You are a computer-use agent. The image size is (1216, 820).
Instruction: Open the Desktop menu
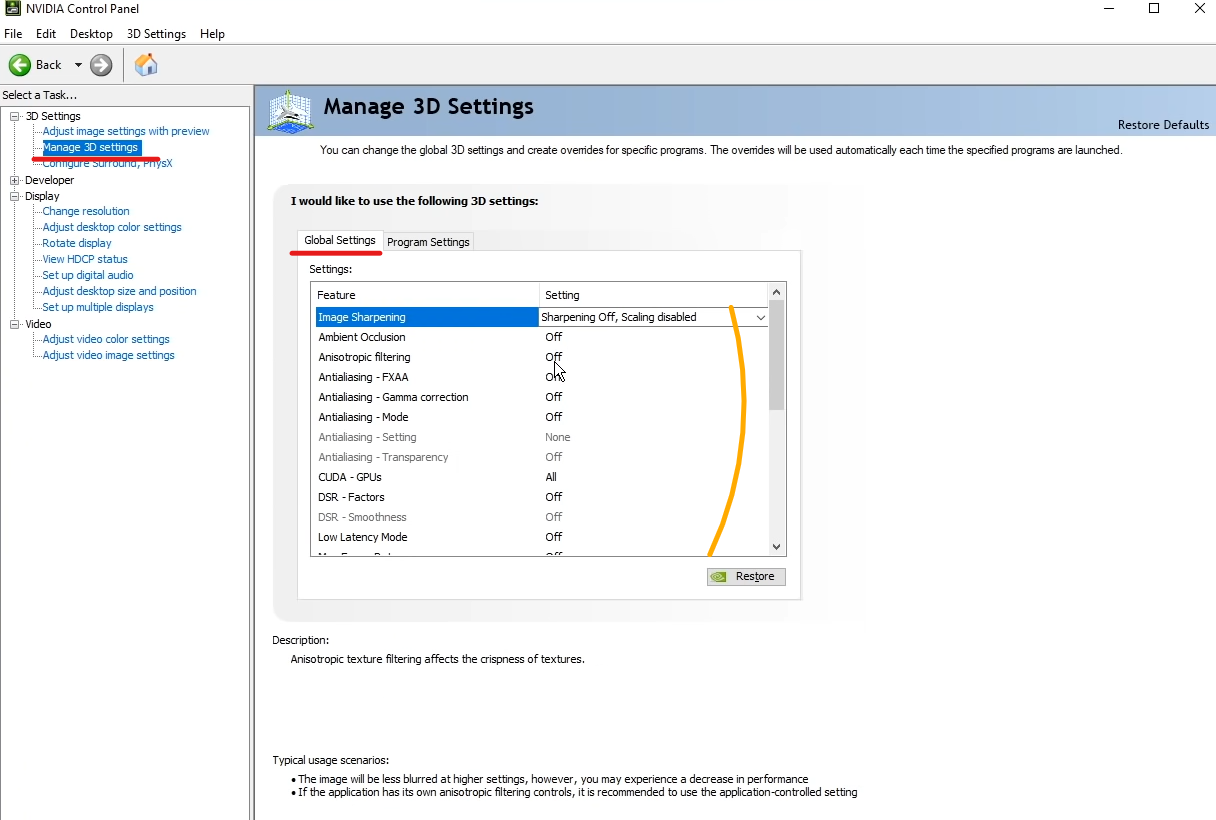91,34
